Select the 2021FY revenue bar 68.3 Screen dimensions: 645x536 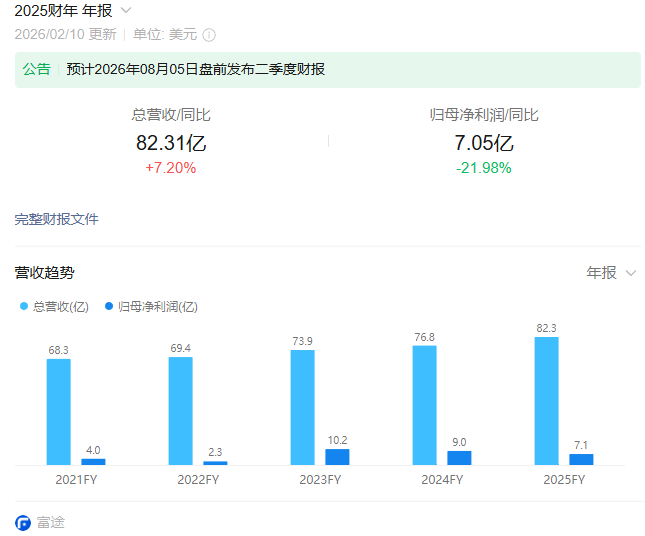coord(58,412)
